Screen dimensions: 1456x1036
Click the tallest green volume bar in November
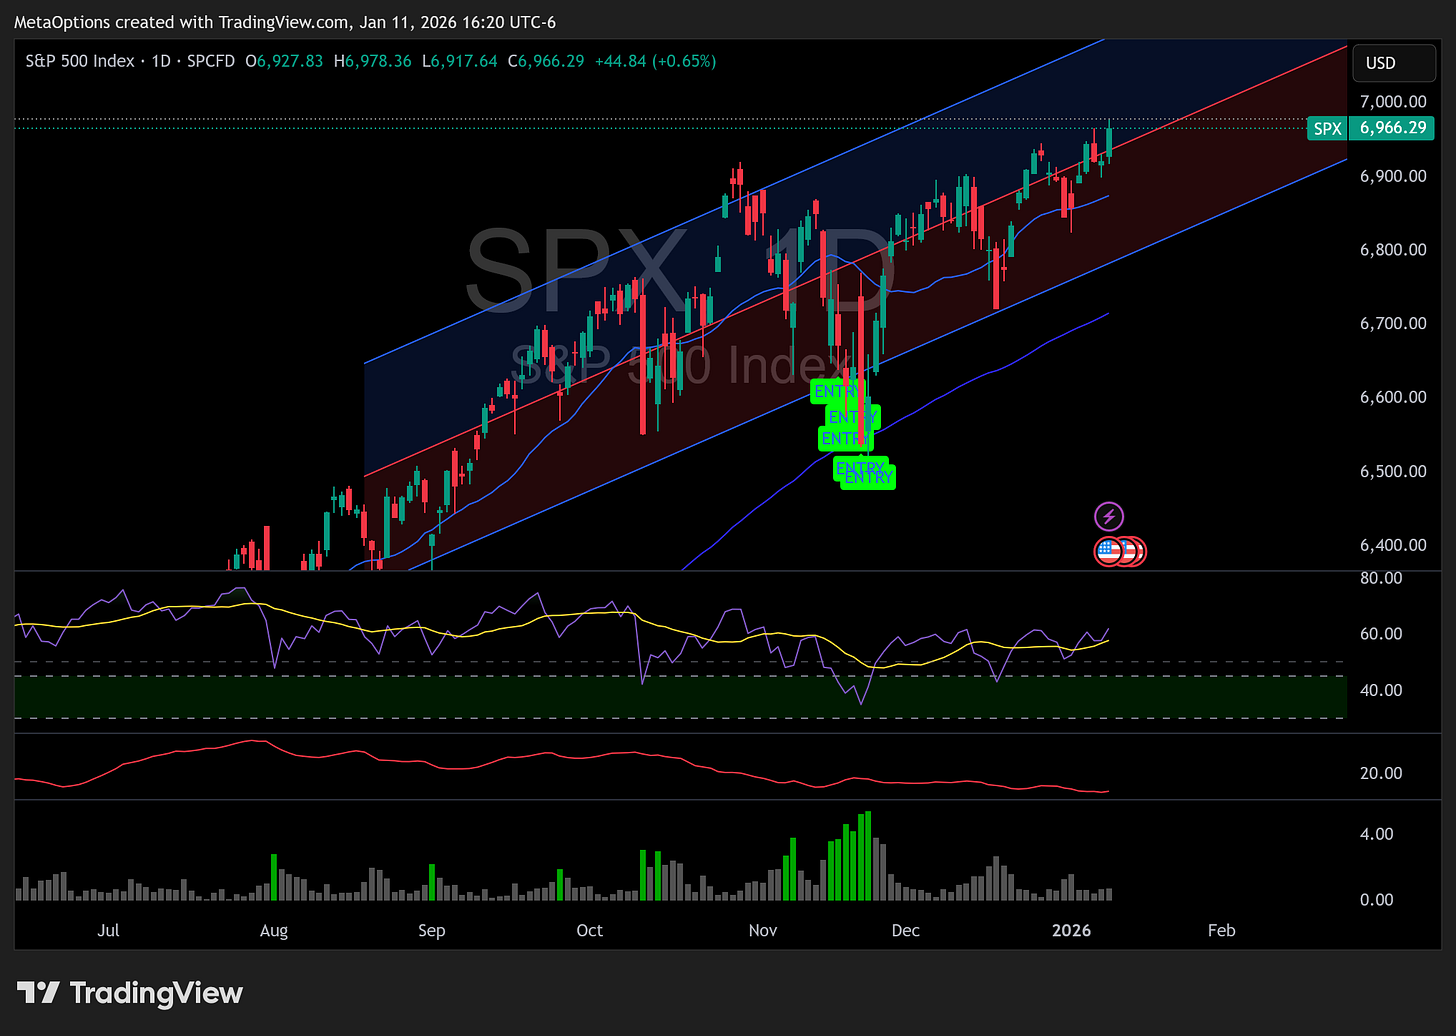pos(866,855)
